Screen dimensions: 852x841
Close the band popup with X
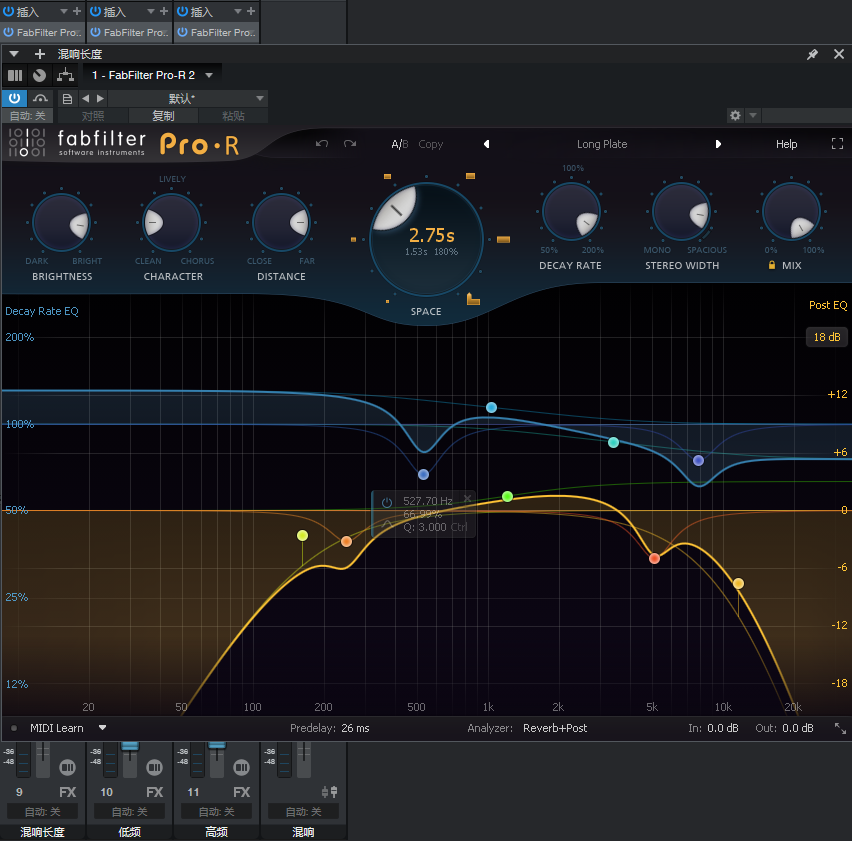pyautogui.click(x=467, y=498)
